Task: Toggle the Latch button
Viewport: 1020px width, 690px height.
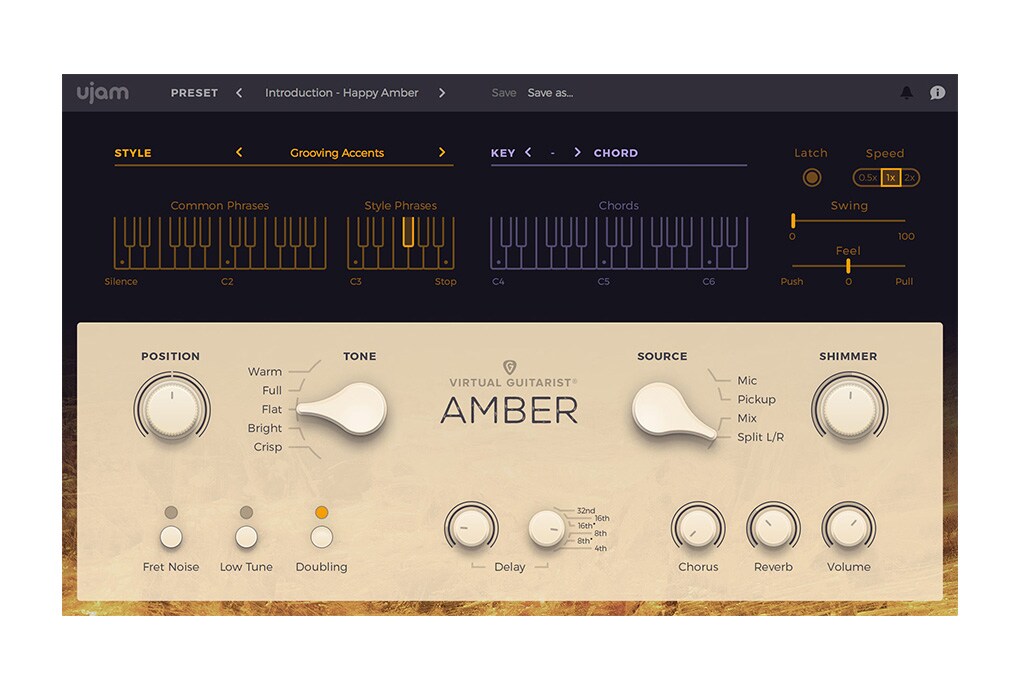Action: click(x=811, y=178)
